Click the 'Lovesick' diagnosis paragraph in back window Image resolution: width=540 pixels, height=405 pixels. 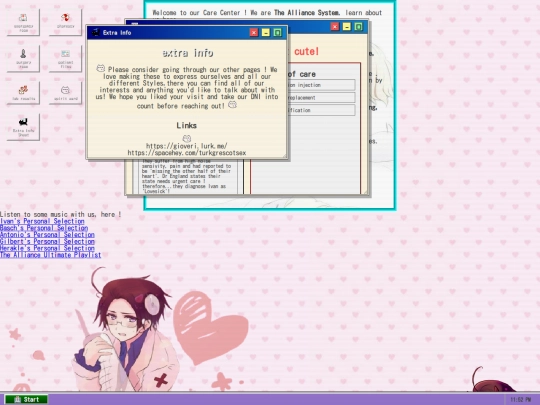click(186, 176)
